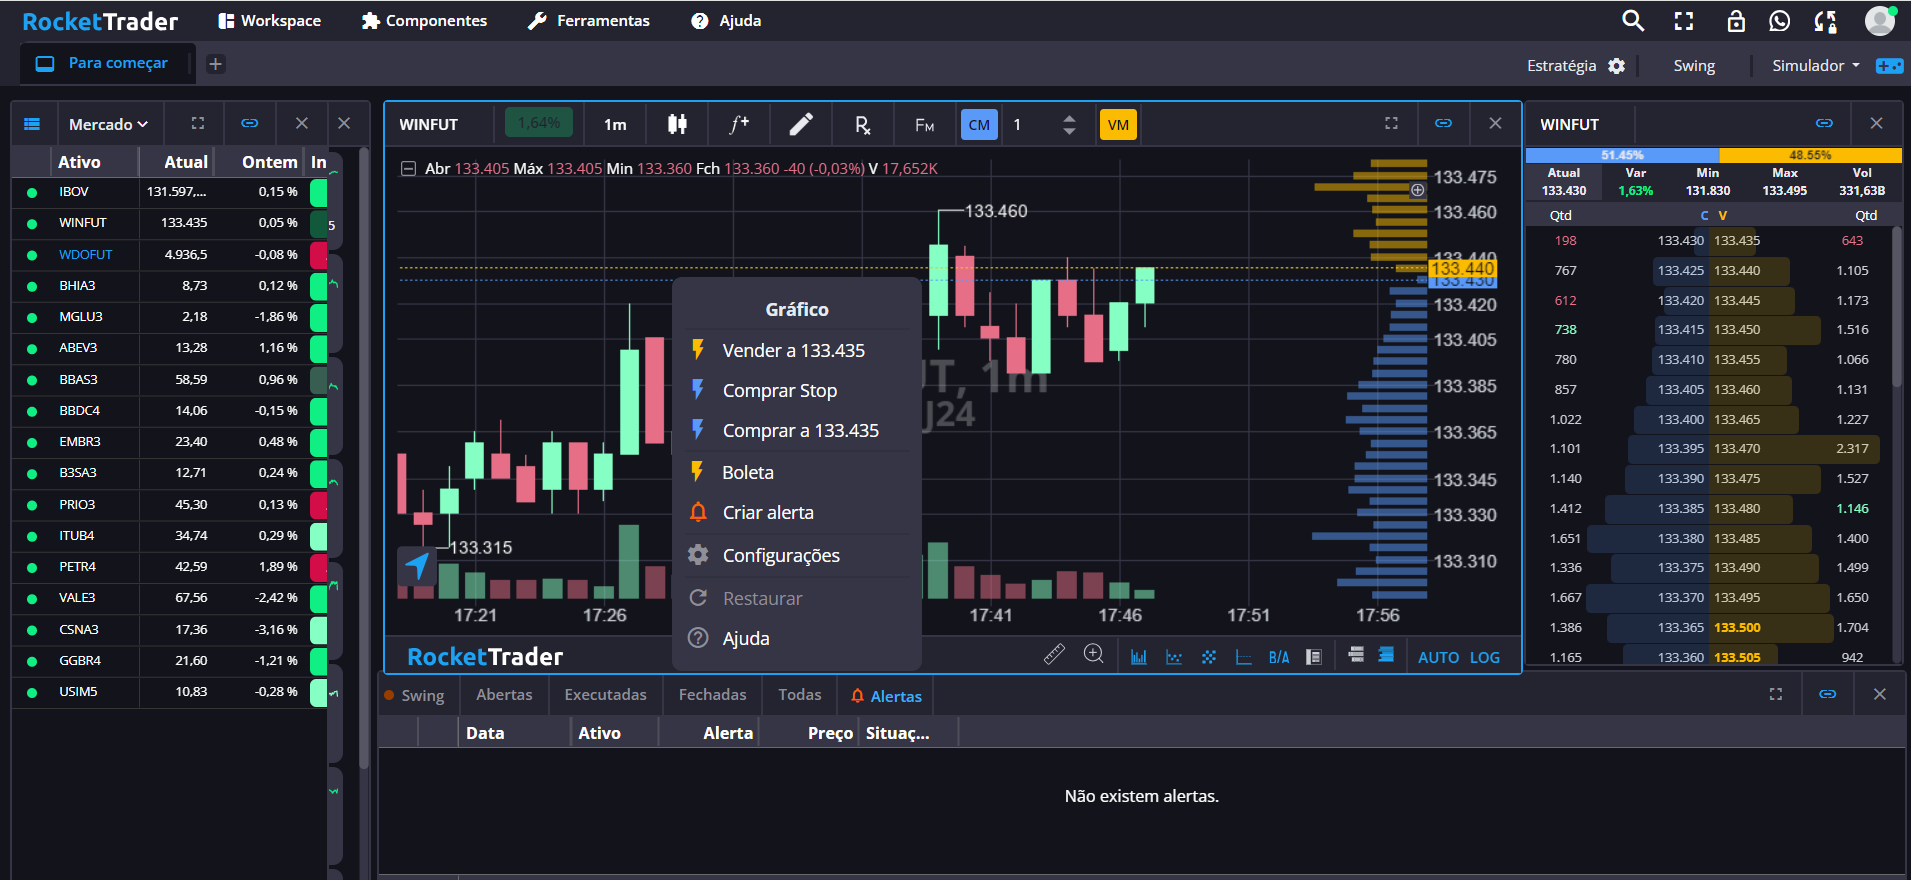Toggle the B/A bid-ask display

pyautogui.click(x=1279, y=657)
